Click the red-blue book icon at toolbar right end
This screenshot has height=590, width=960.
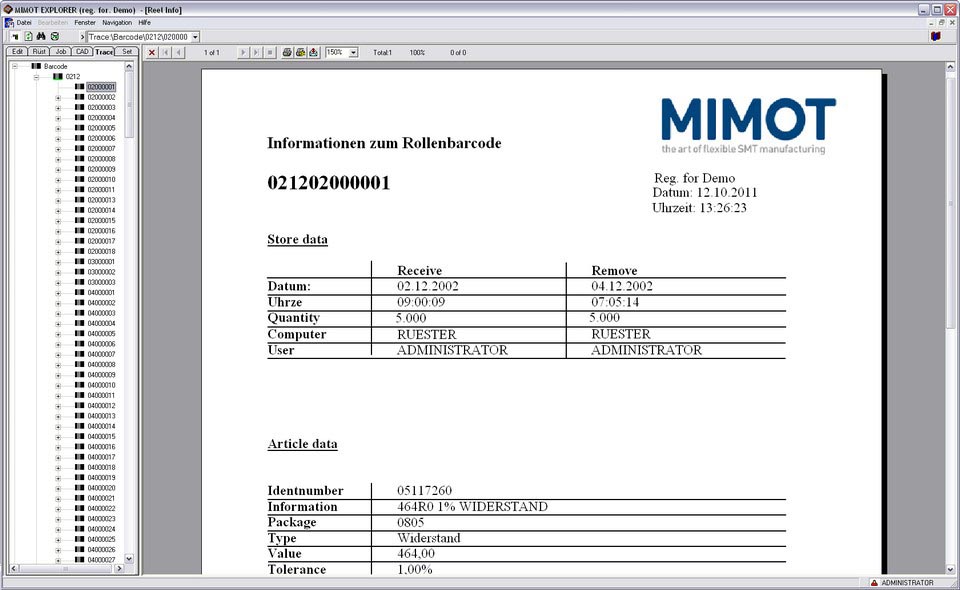click(x=936, y=37)
